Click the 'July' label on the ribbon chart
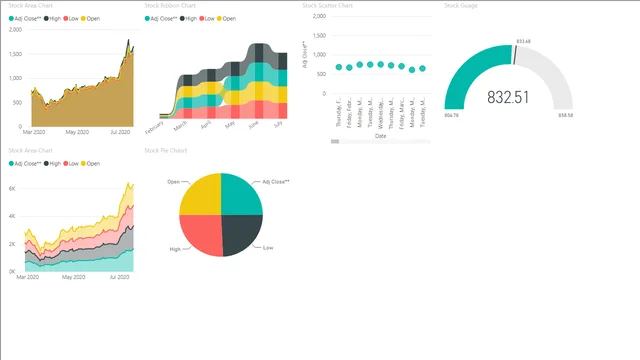The width and height of the screenshot is (640, 360). click(278, 124)
